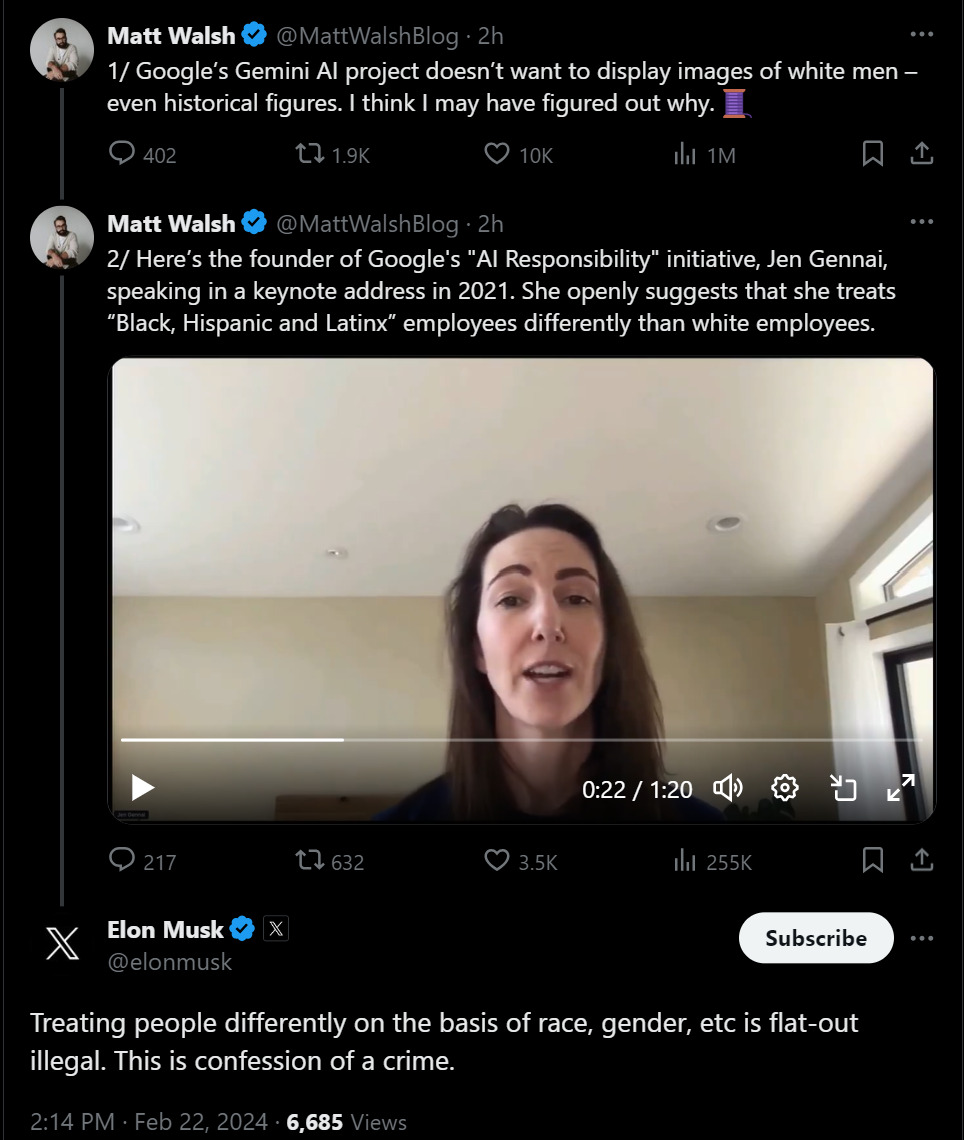Reply to the Jen Gennai video tweet
Viewport: 964px width, 1140px height.
(x=122, y=860)
